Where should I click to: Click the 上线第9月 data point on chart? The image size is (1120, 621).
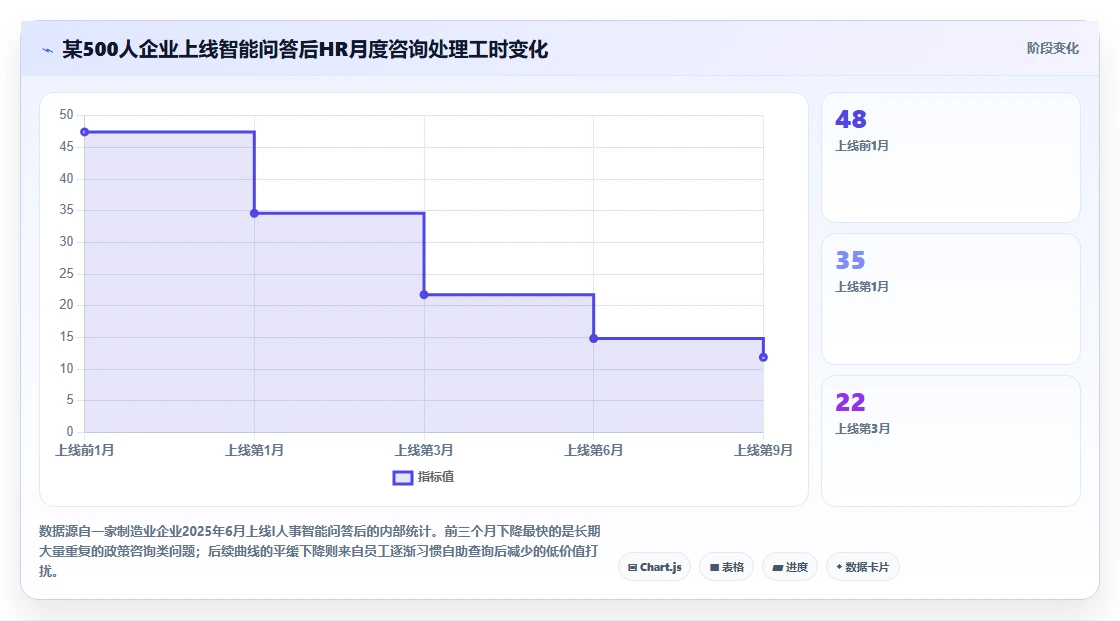(764, 357)
